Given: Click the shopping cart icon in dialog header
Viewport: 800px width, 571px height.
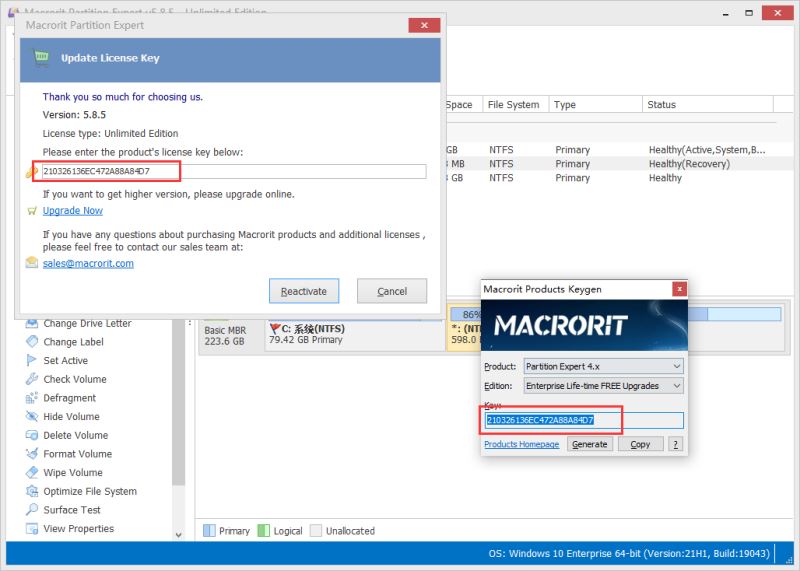Looking at the screenshot, I should 41,58.
